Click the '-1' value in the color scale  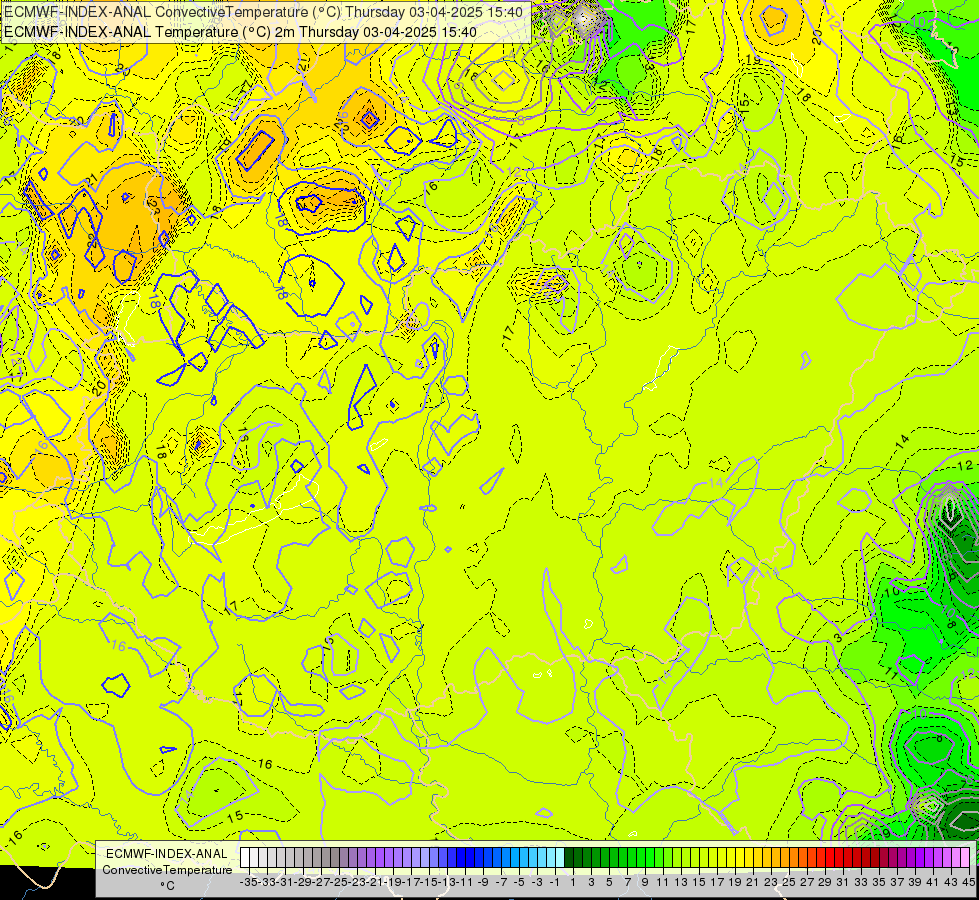coord(555,882)
